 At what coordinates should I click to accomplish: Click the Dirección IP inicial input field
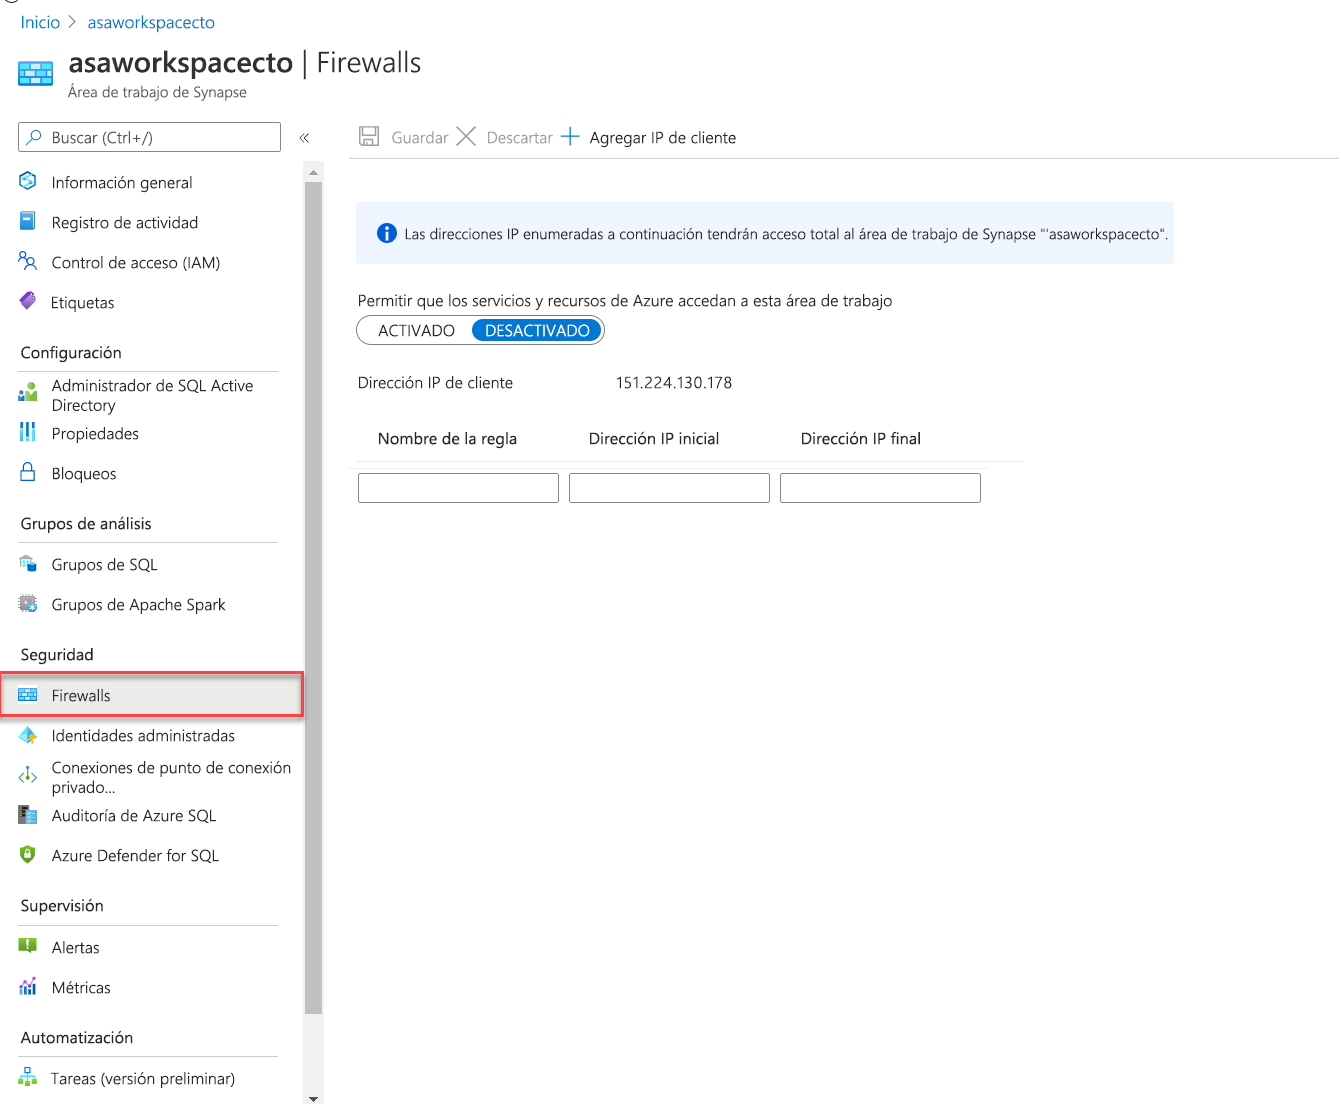(x=669, y=488)
